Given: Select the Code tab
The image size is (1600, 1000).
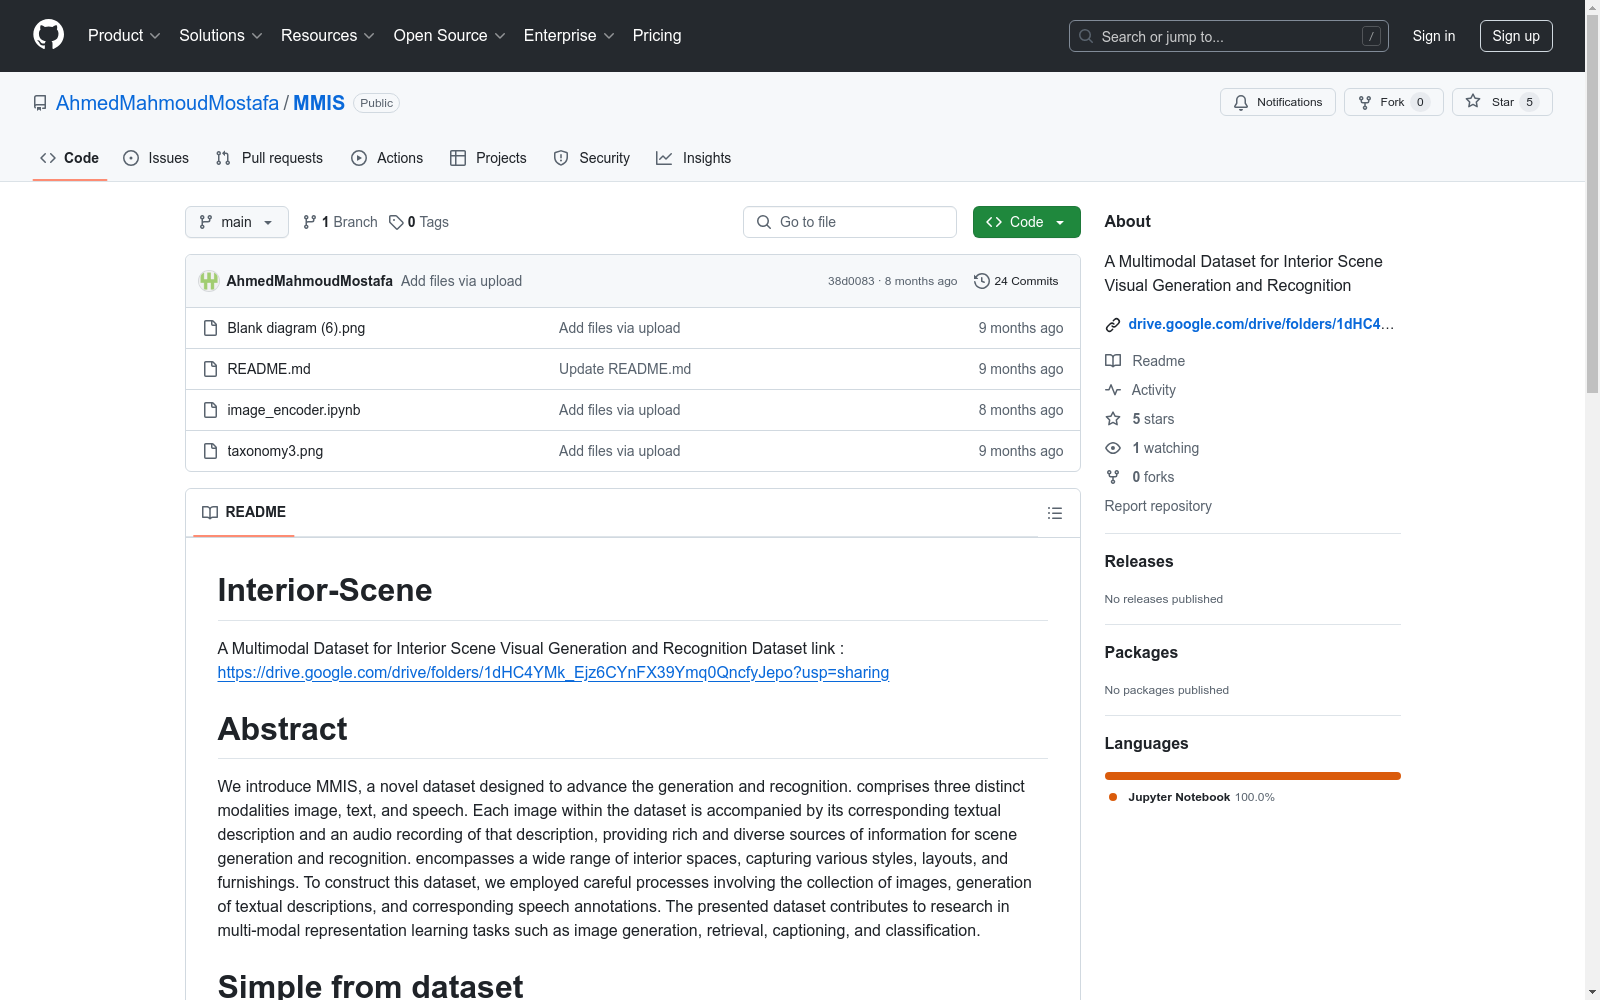Looking at the screenshot, I should [x=70, y=158].
